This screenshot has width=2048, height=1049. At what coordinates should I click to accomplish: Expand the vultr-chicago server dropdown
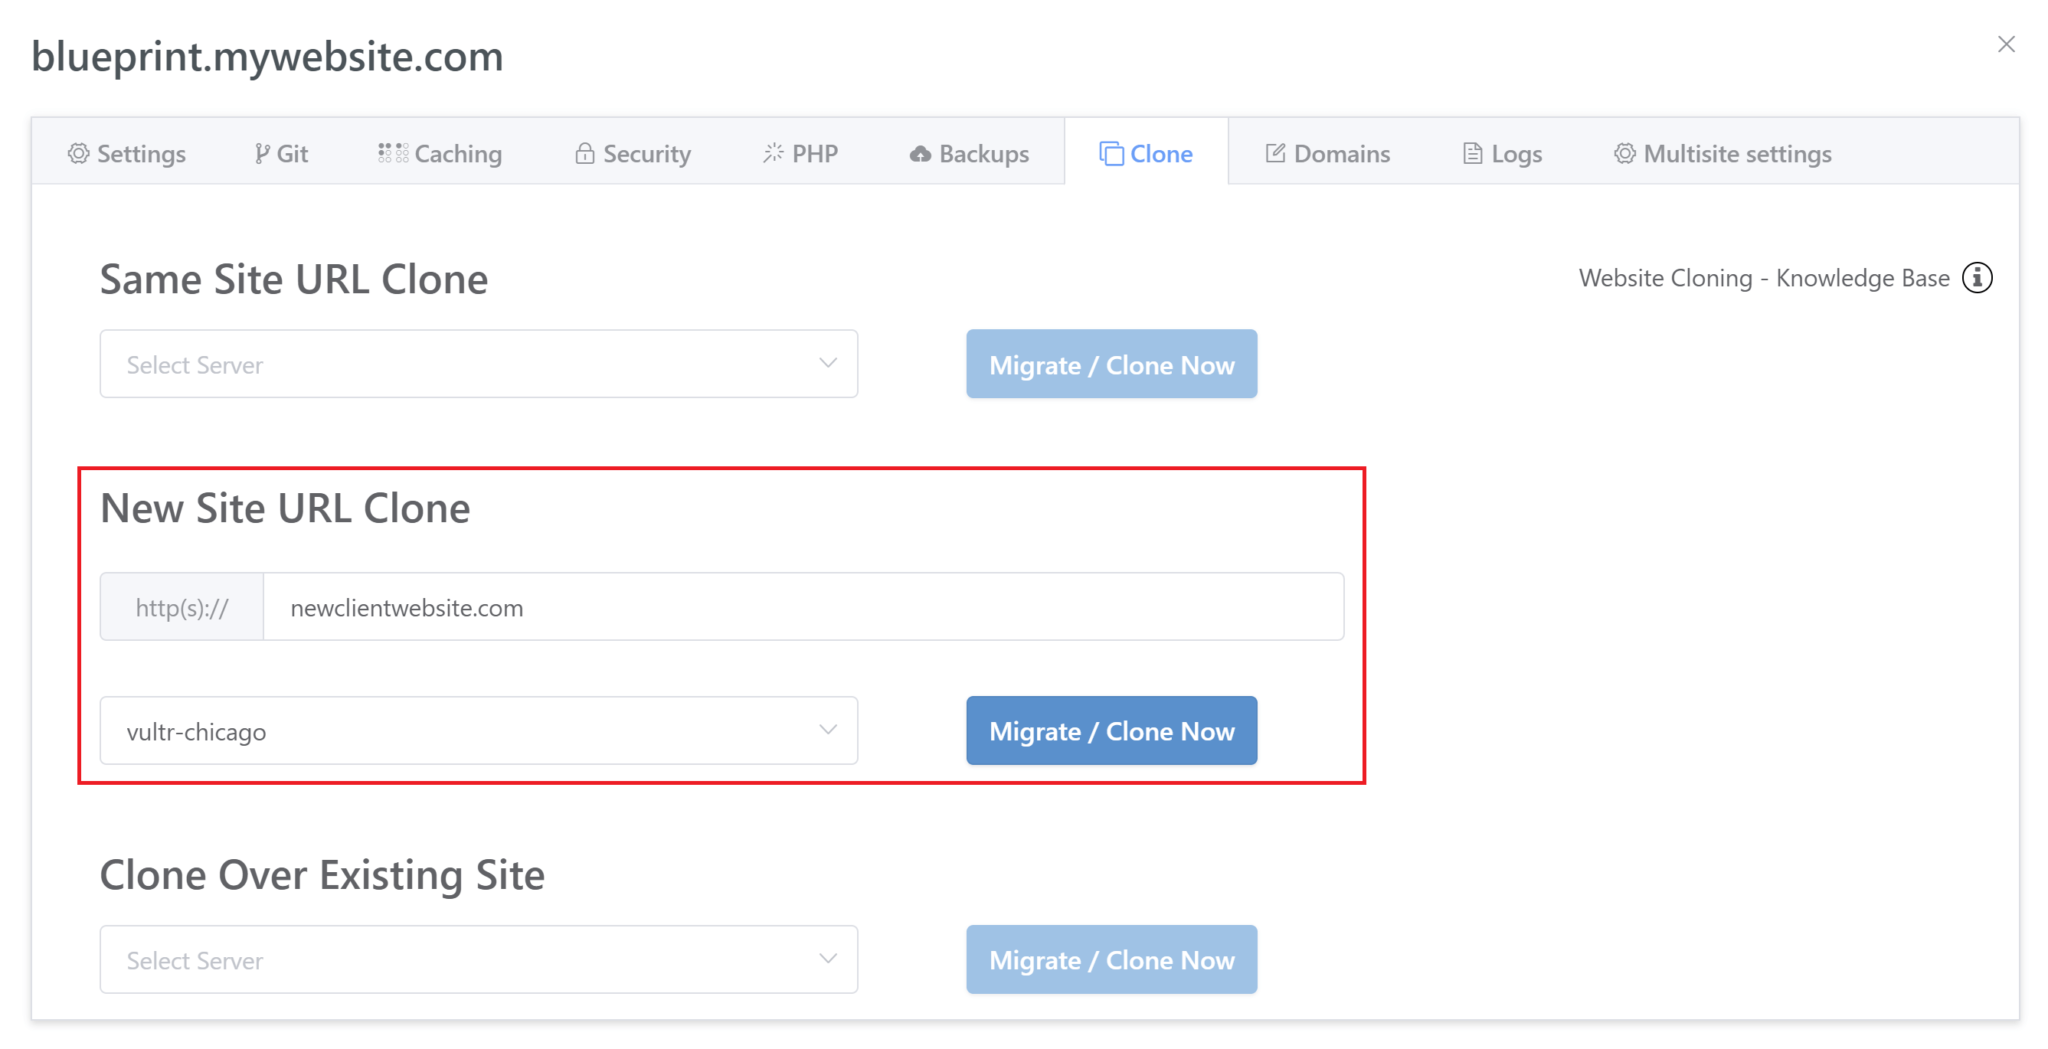tap(478, 731)
